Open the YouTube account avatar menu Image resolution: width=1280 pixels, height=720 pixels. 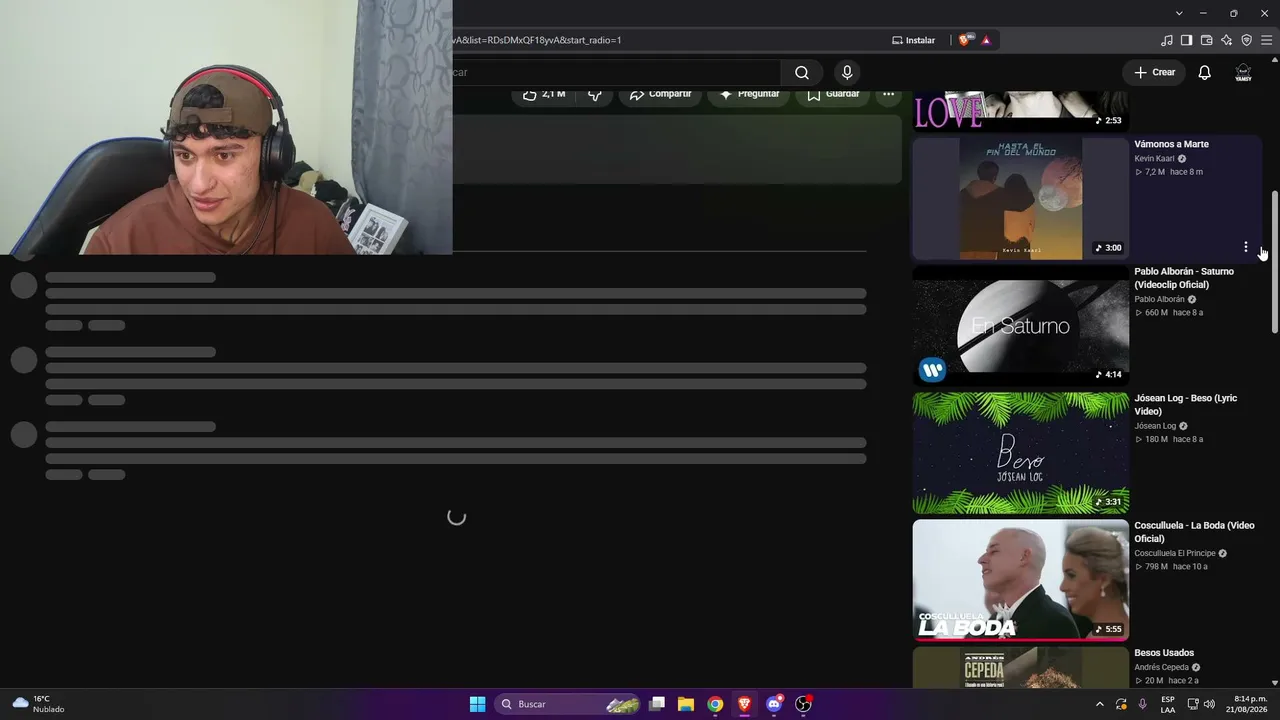pos(1243,72)
